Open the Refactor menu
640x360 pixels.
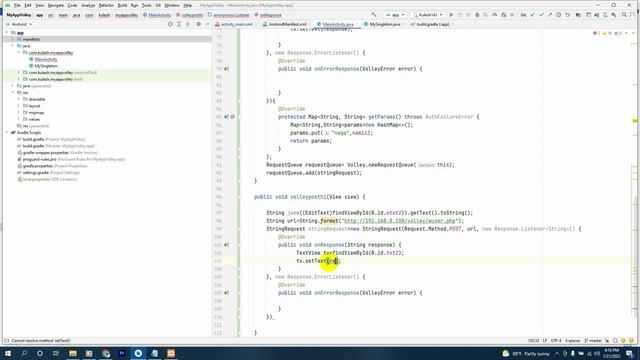click(106, 5)
